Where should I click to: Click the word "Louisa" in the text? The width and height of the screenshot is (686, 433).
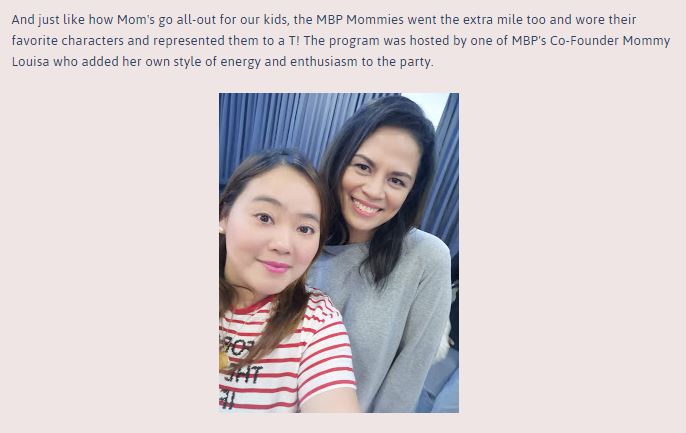pos(31,62)
